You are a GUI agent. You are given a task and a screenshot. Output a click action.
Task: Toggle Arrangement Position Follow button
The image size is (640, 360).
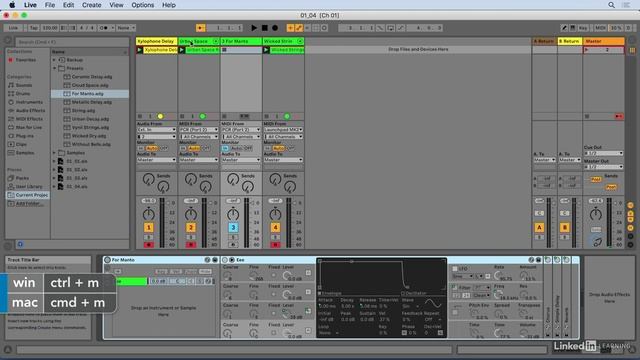(200, 28)
